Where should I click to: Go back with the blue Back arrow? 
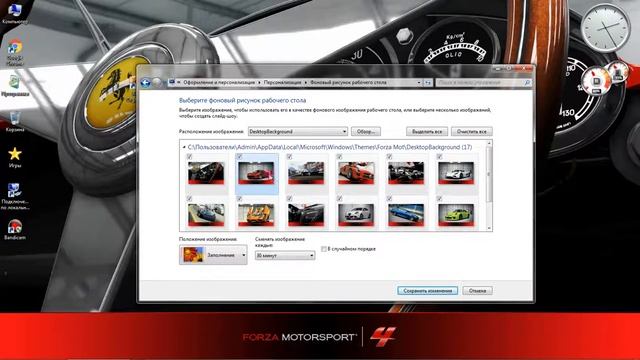pos(146,83)
